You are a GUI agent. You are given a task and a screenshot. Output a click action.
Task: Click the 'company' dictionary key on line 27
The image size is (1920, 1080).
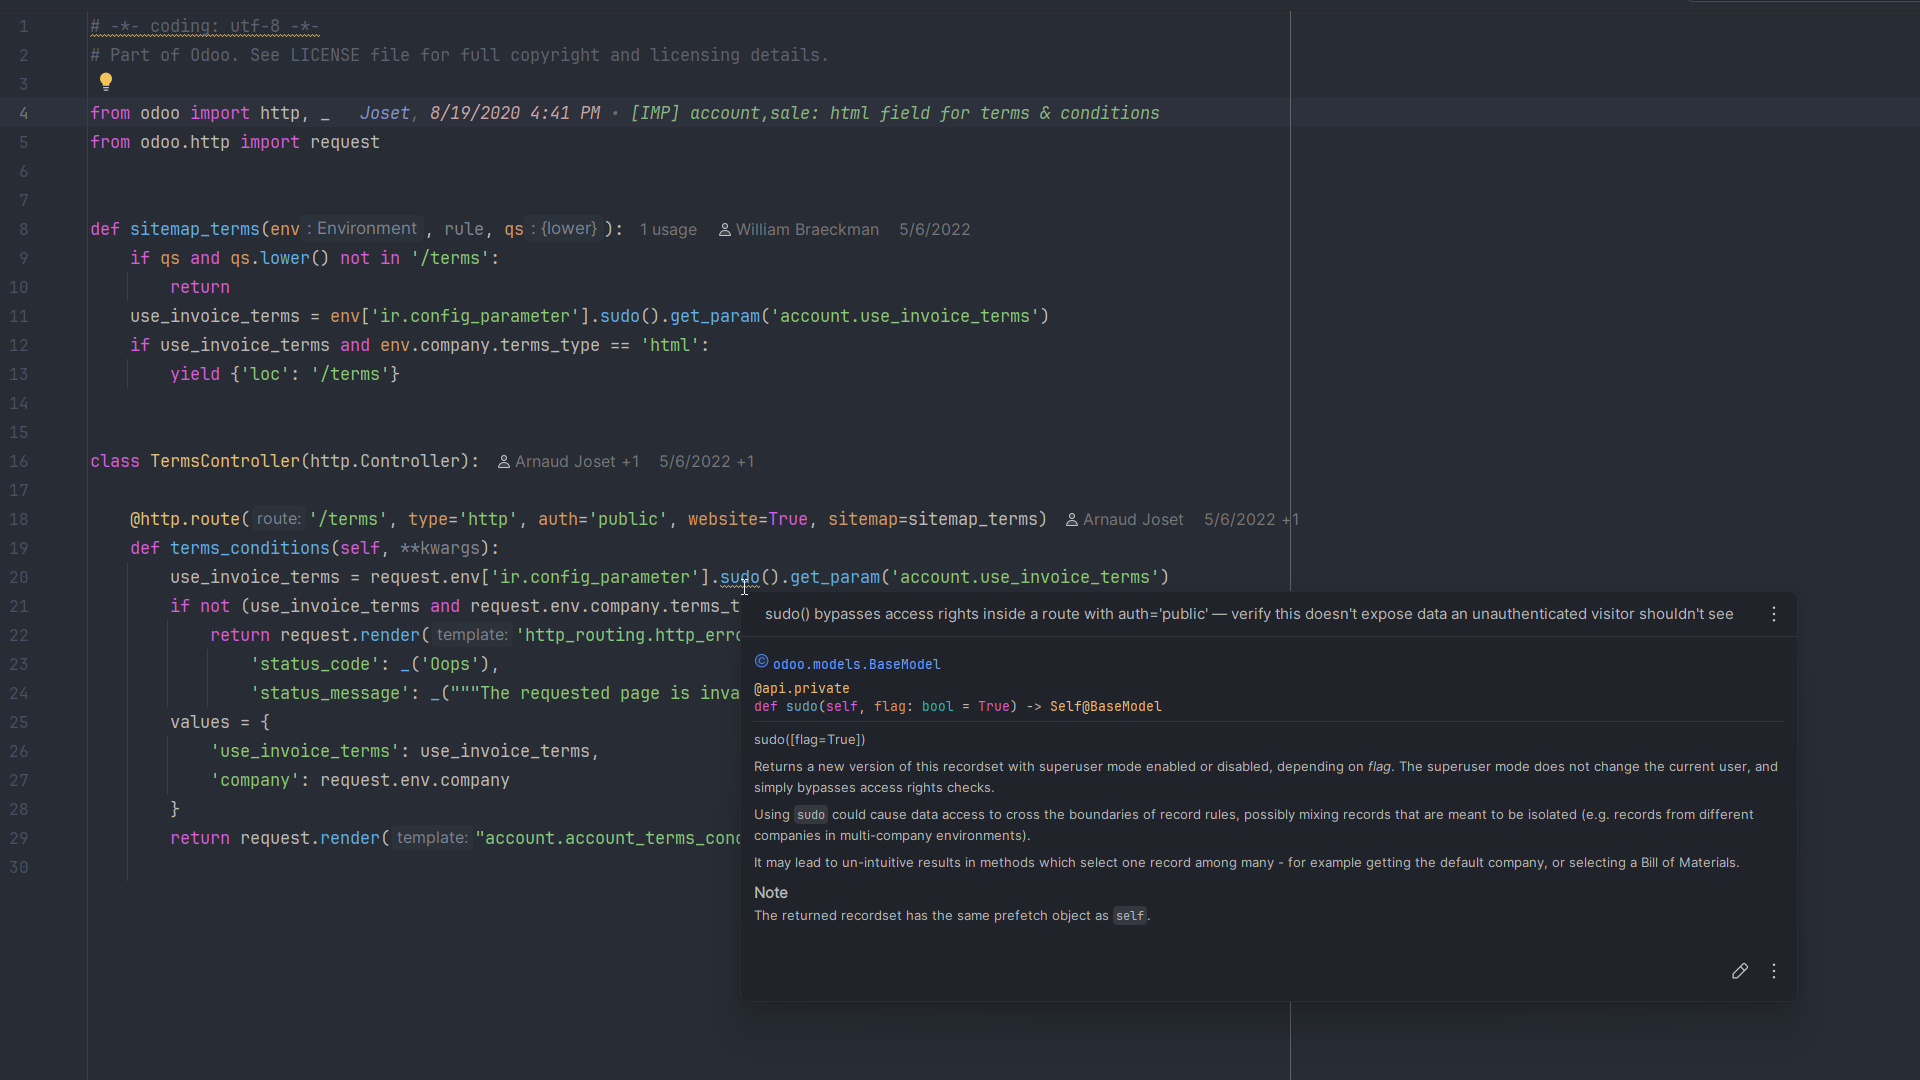point(255,780)
